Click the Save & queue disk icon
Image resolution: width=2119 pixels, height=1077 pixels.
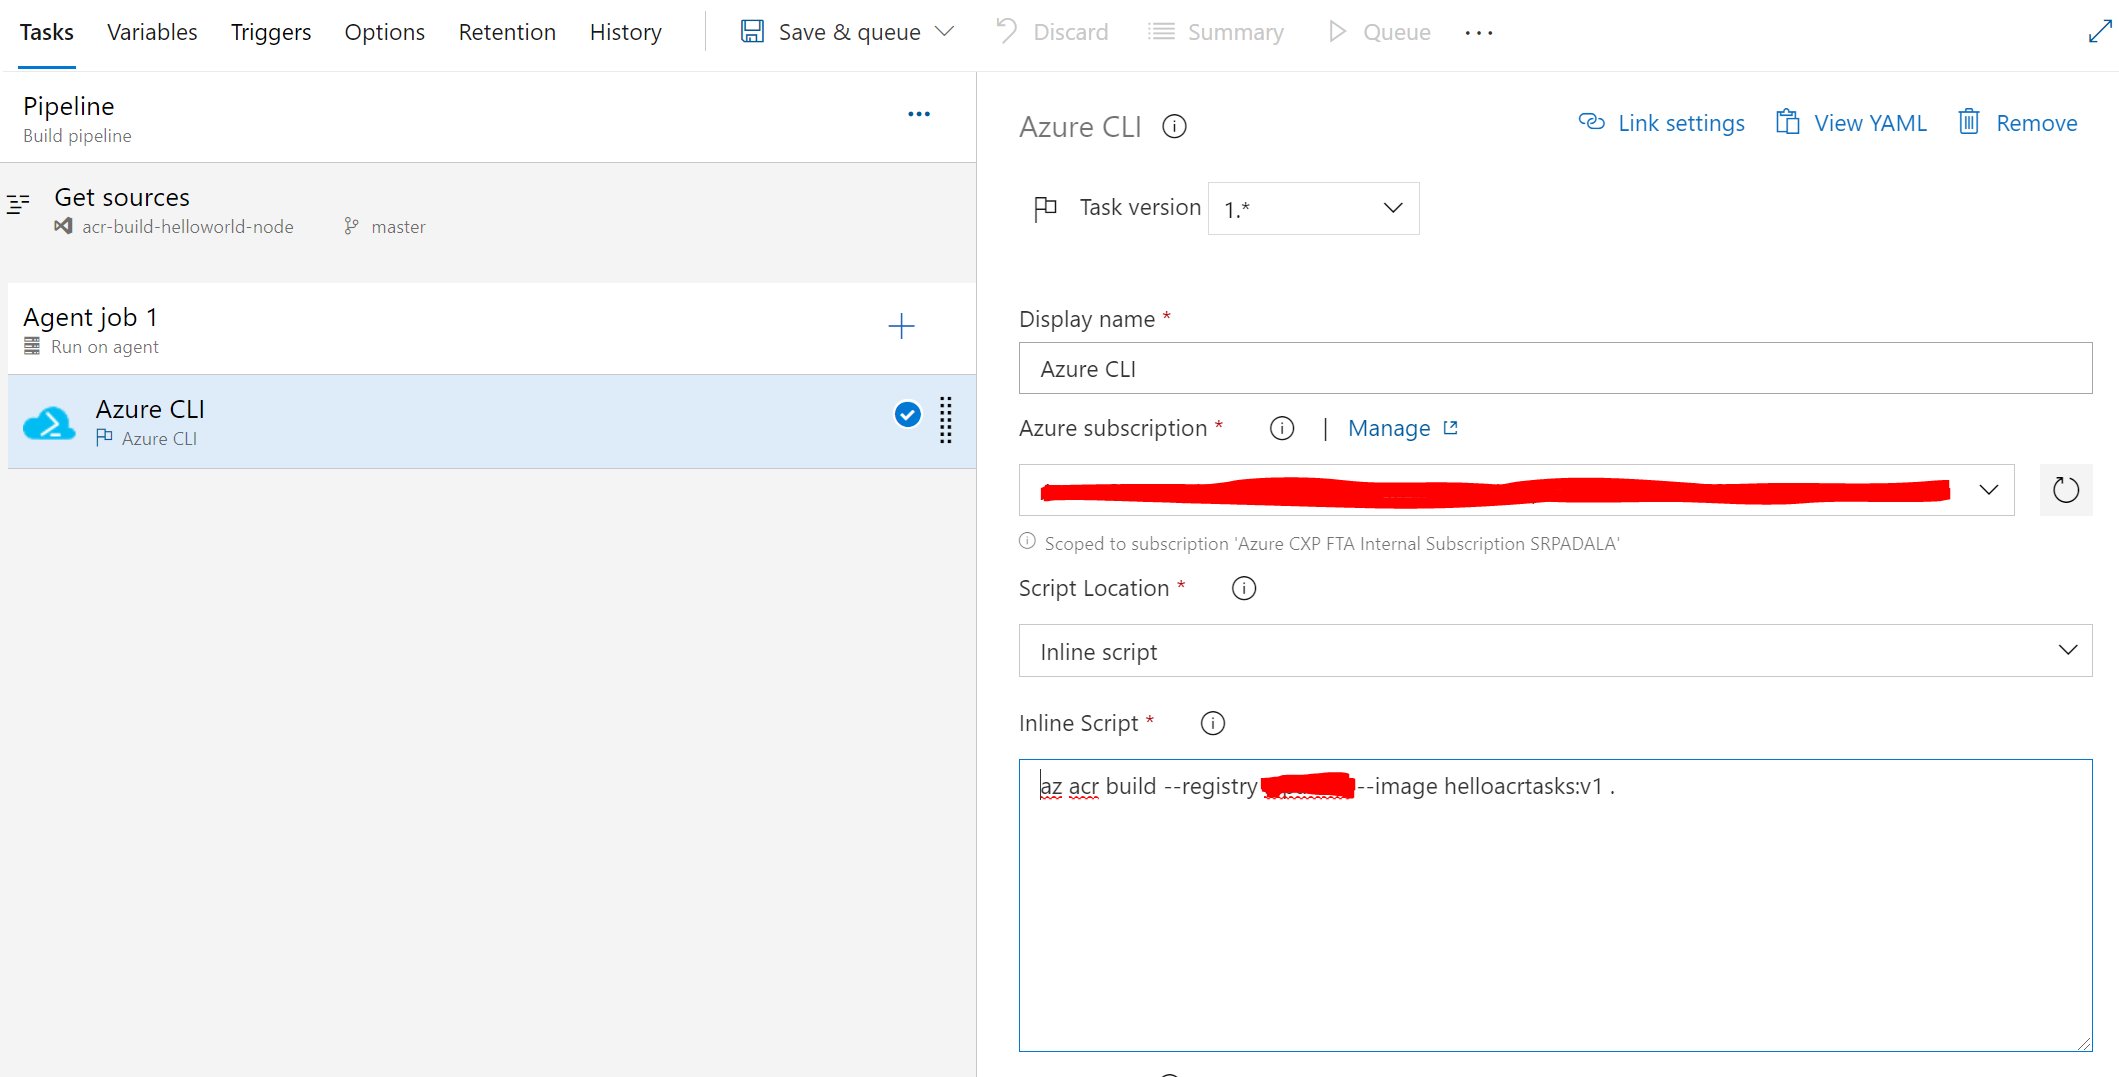752,31
